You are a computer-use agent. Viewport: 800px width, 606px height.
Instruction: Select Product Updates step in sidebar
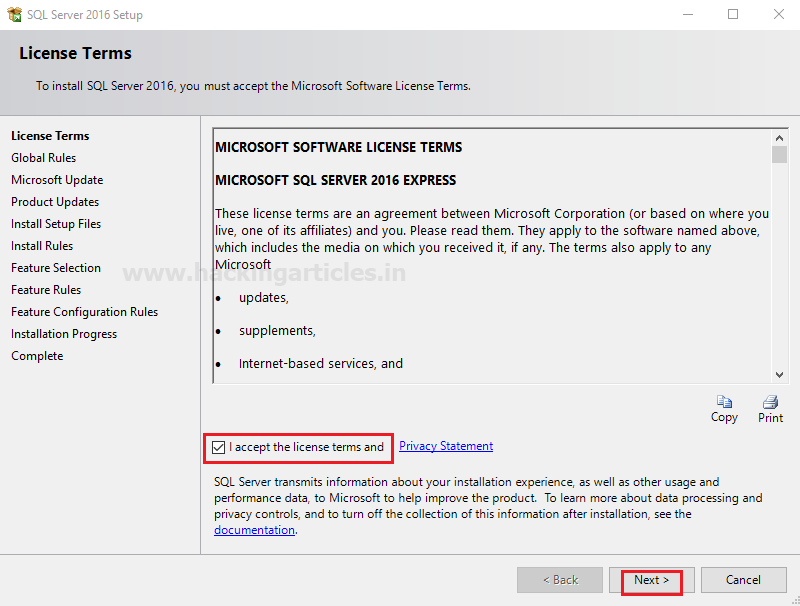tap(55, 202)
